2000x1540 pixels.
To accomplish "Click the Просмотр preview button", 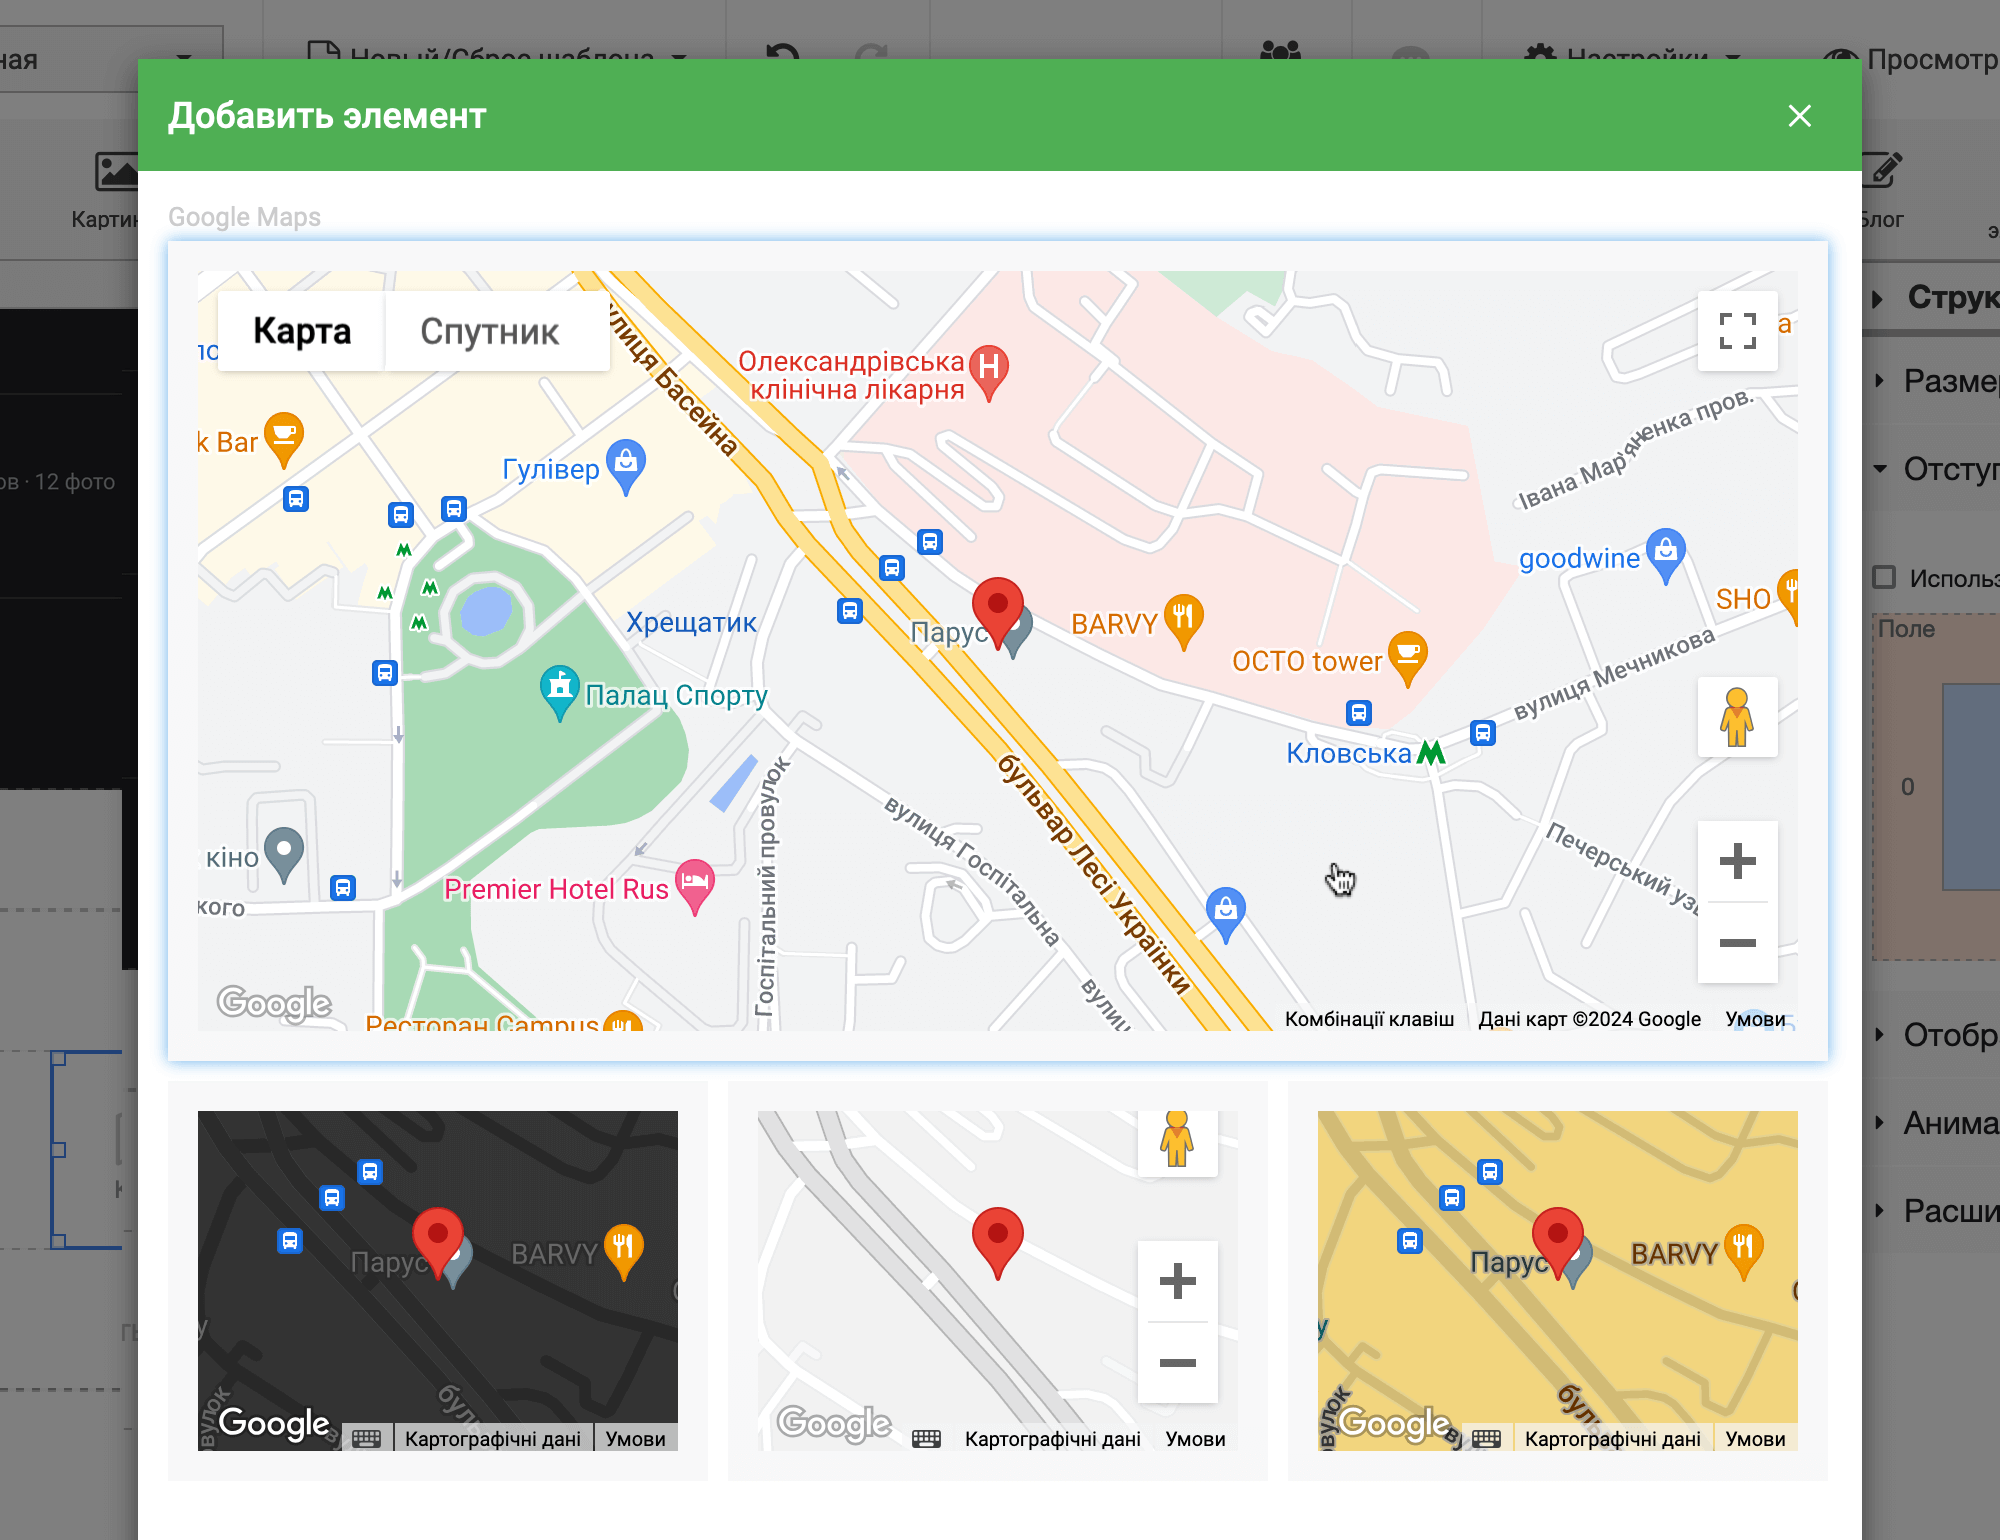I will pyautogui.click(x=1910, y=59).
